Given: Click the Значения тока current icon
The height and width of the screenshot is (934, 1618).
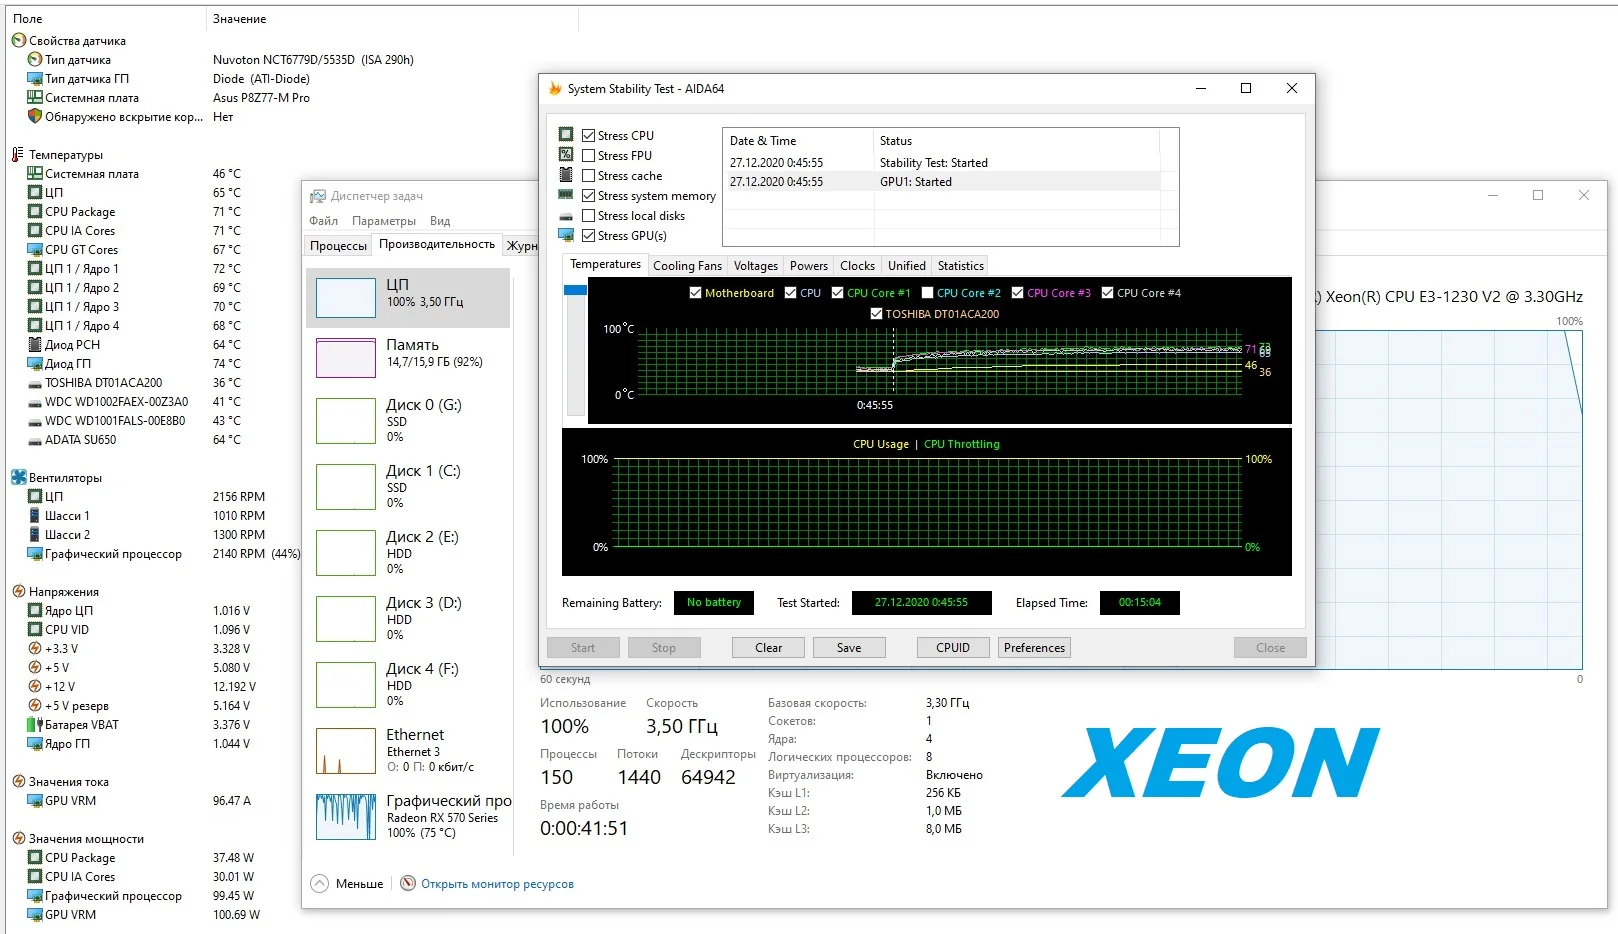Looking at the screenshot, I should coord(18,782).
